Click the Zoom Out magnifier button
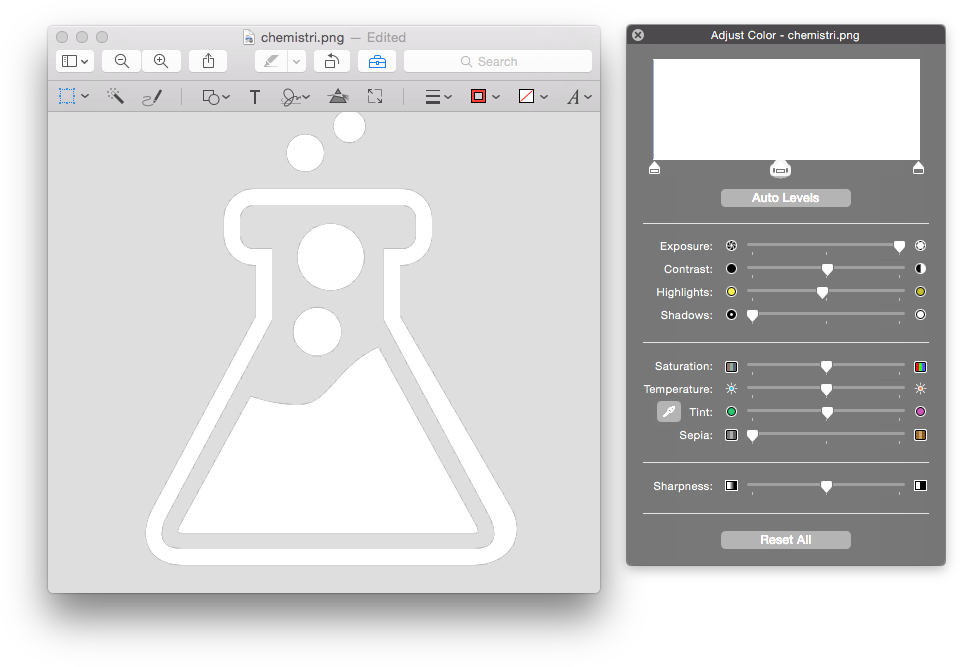Screen dimensions: 960x667 tap(121, 61)
